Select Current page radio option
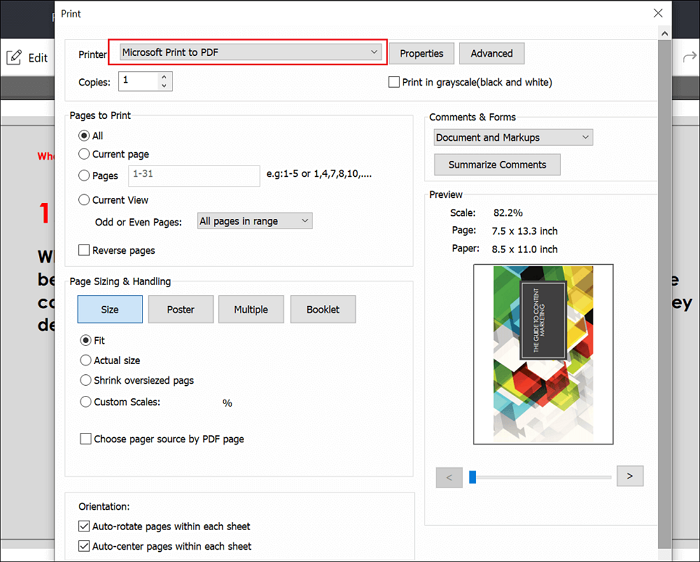700x562 pixels. (x=83, y=154)
